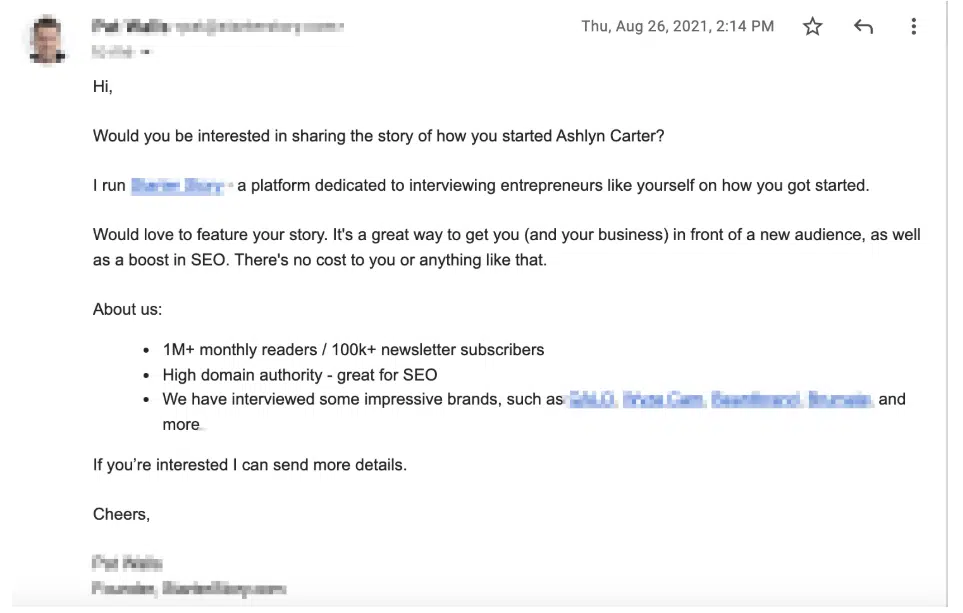Click the reply arrow icon
Image resolution: width=963 pixels, height=613 pixels.
pyautogui.click(x=862, y=26)
